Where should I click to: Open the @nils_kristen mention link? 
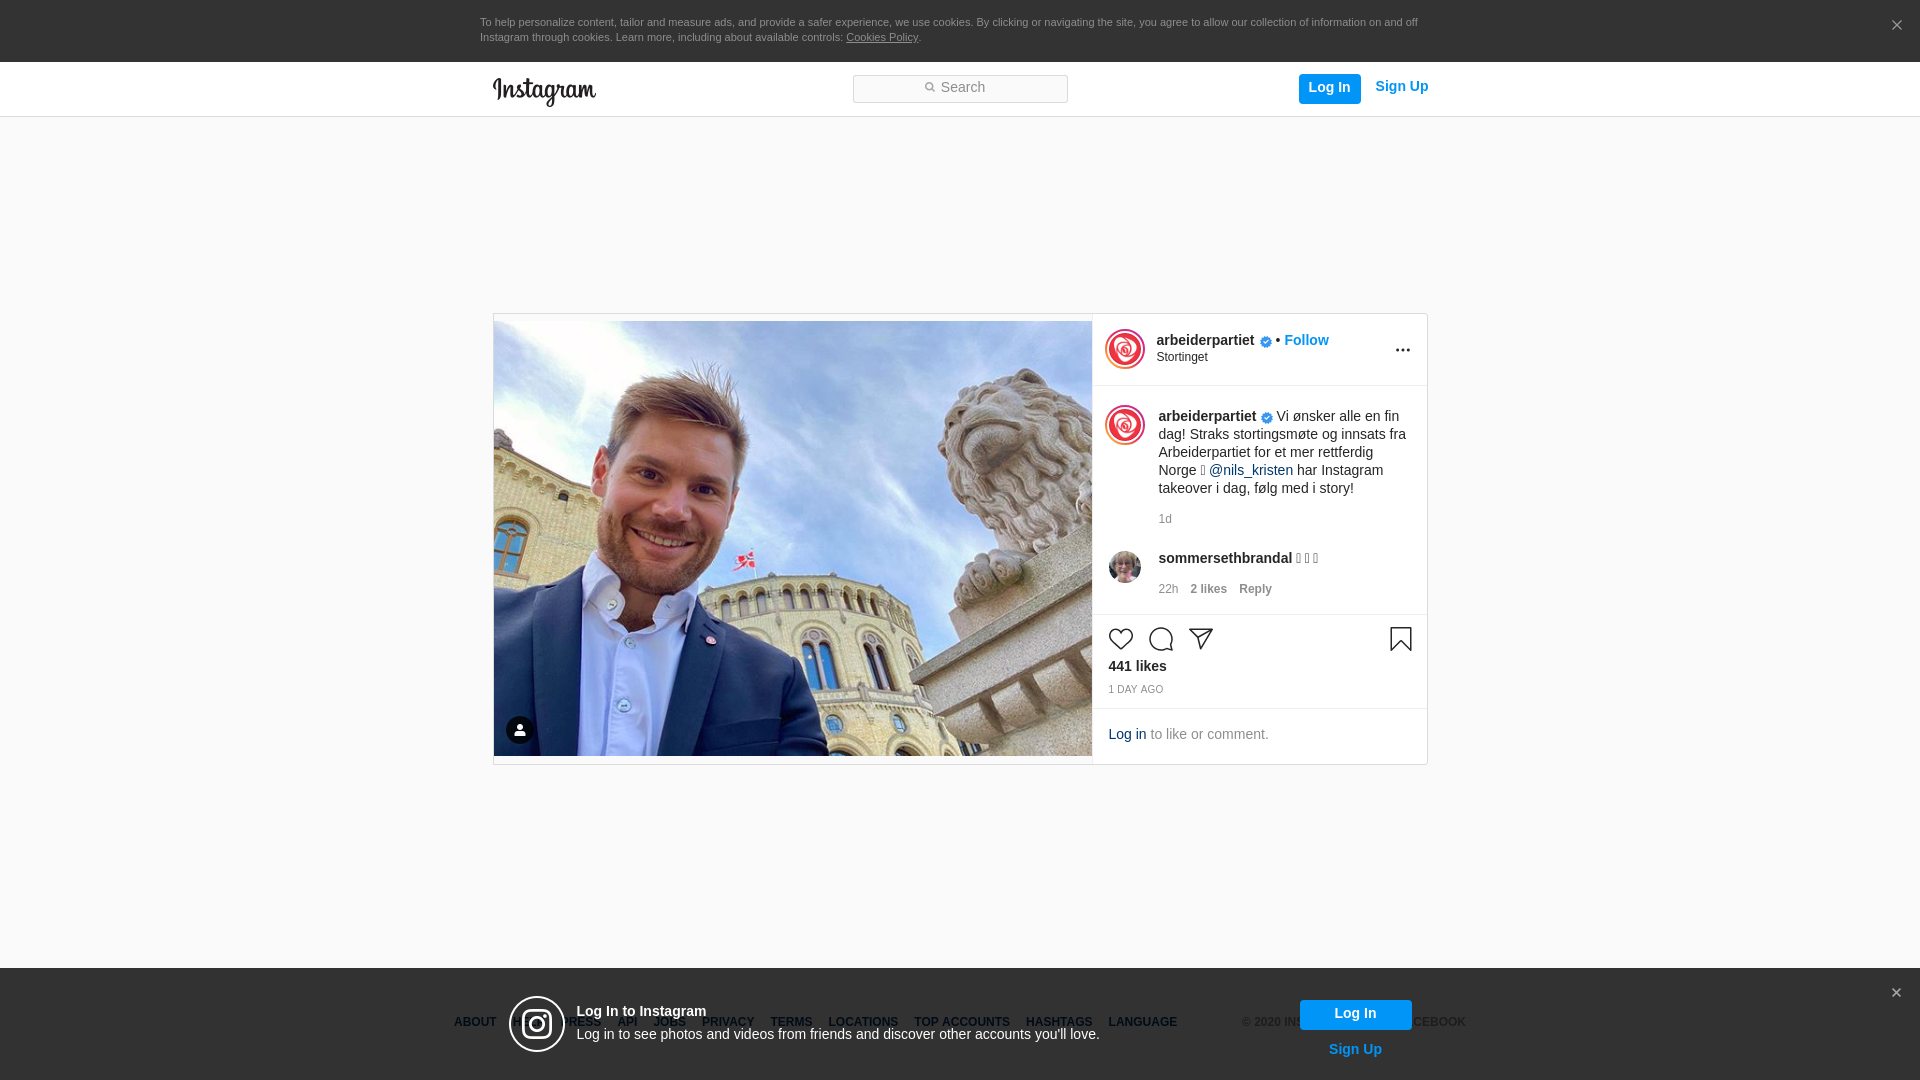(x=1250, y=470)
